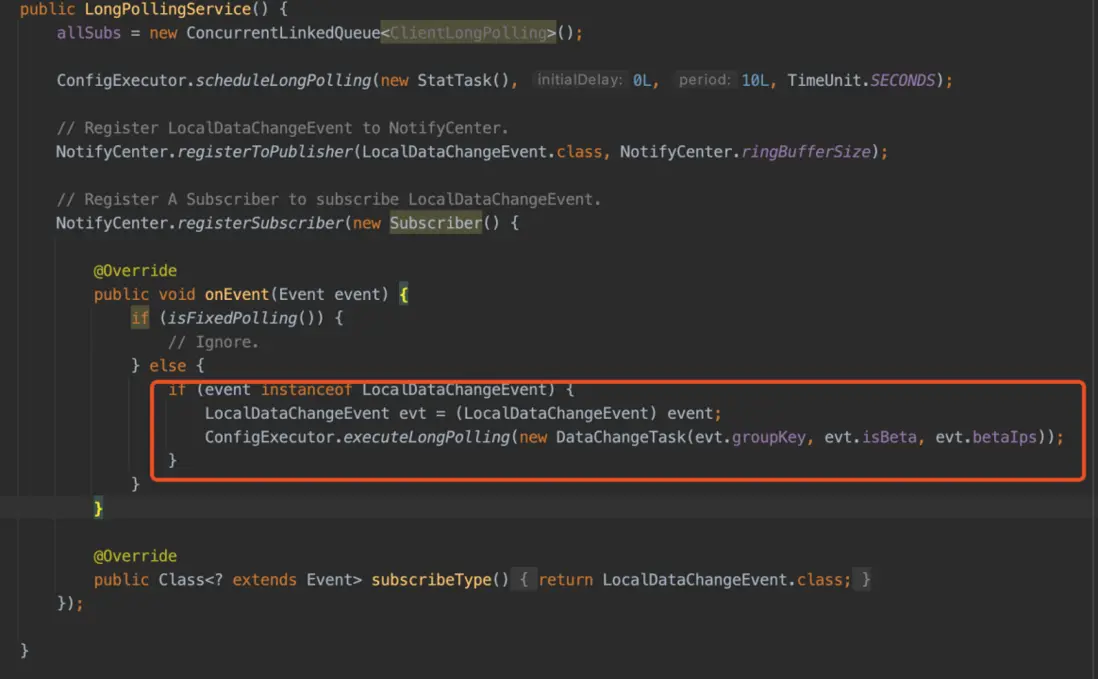
Task: Click the @Override annotation above onEvent
Action: (x=135, y=271)
